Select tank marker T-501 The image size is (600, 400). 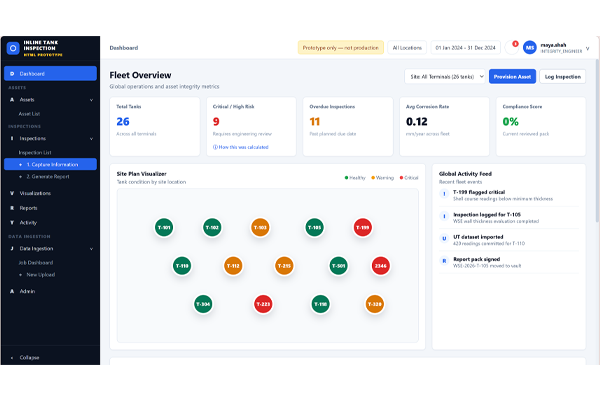point(338,266)
